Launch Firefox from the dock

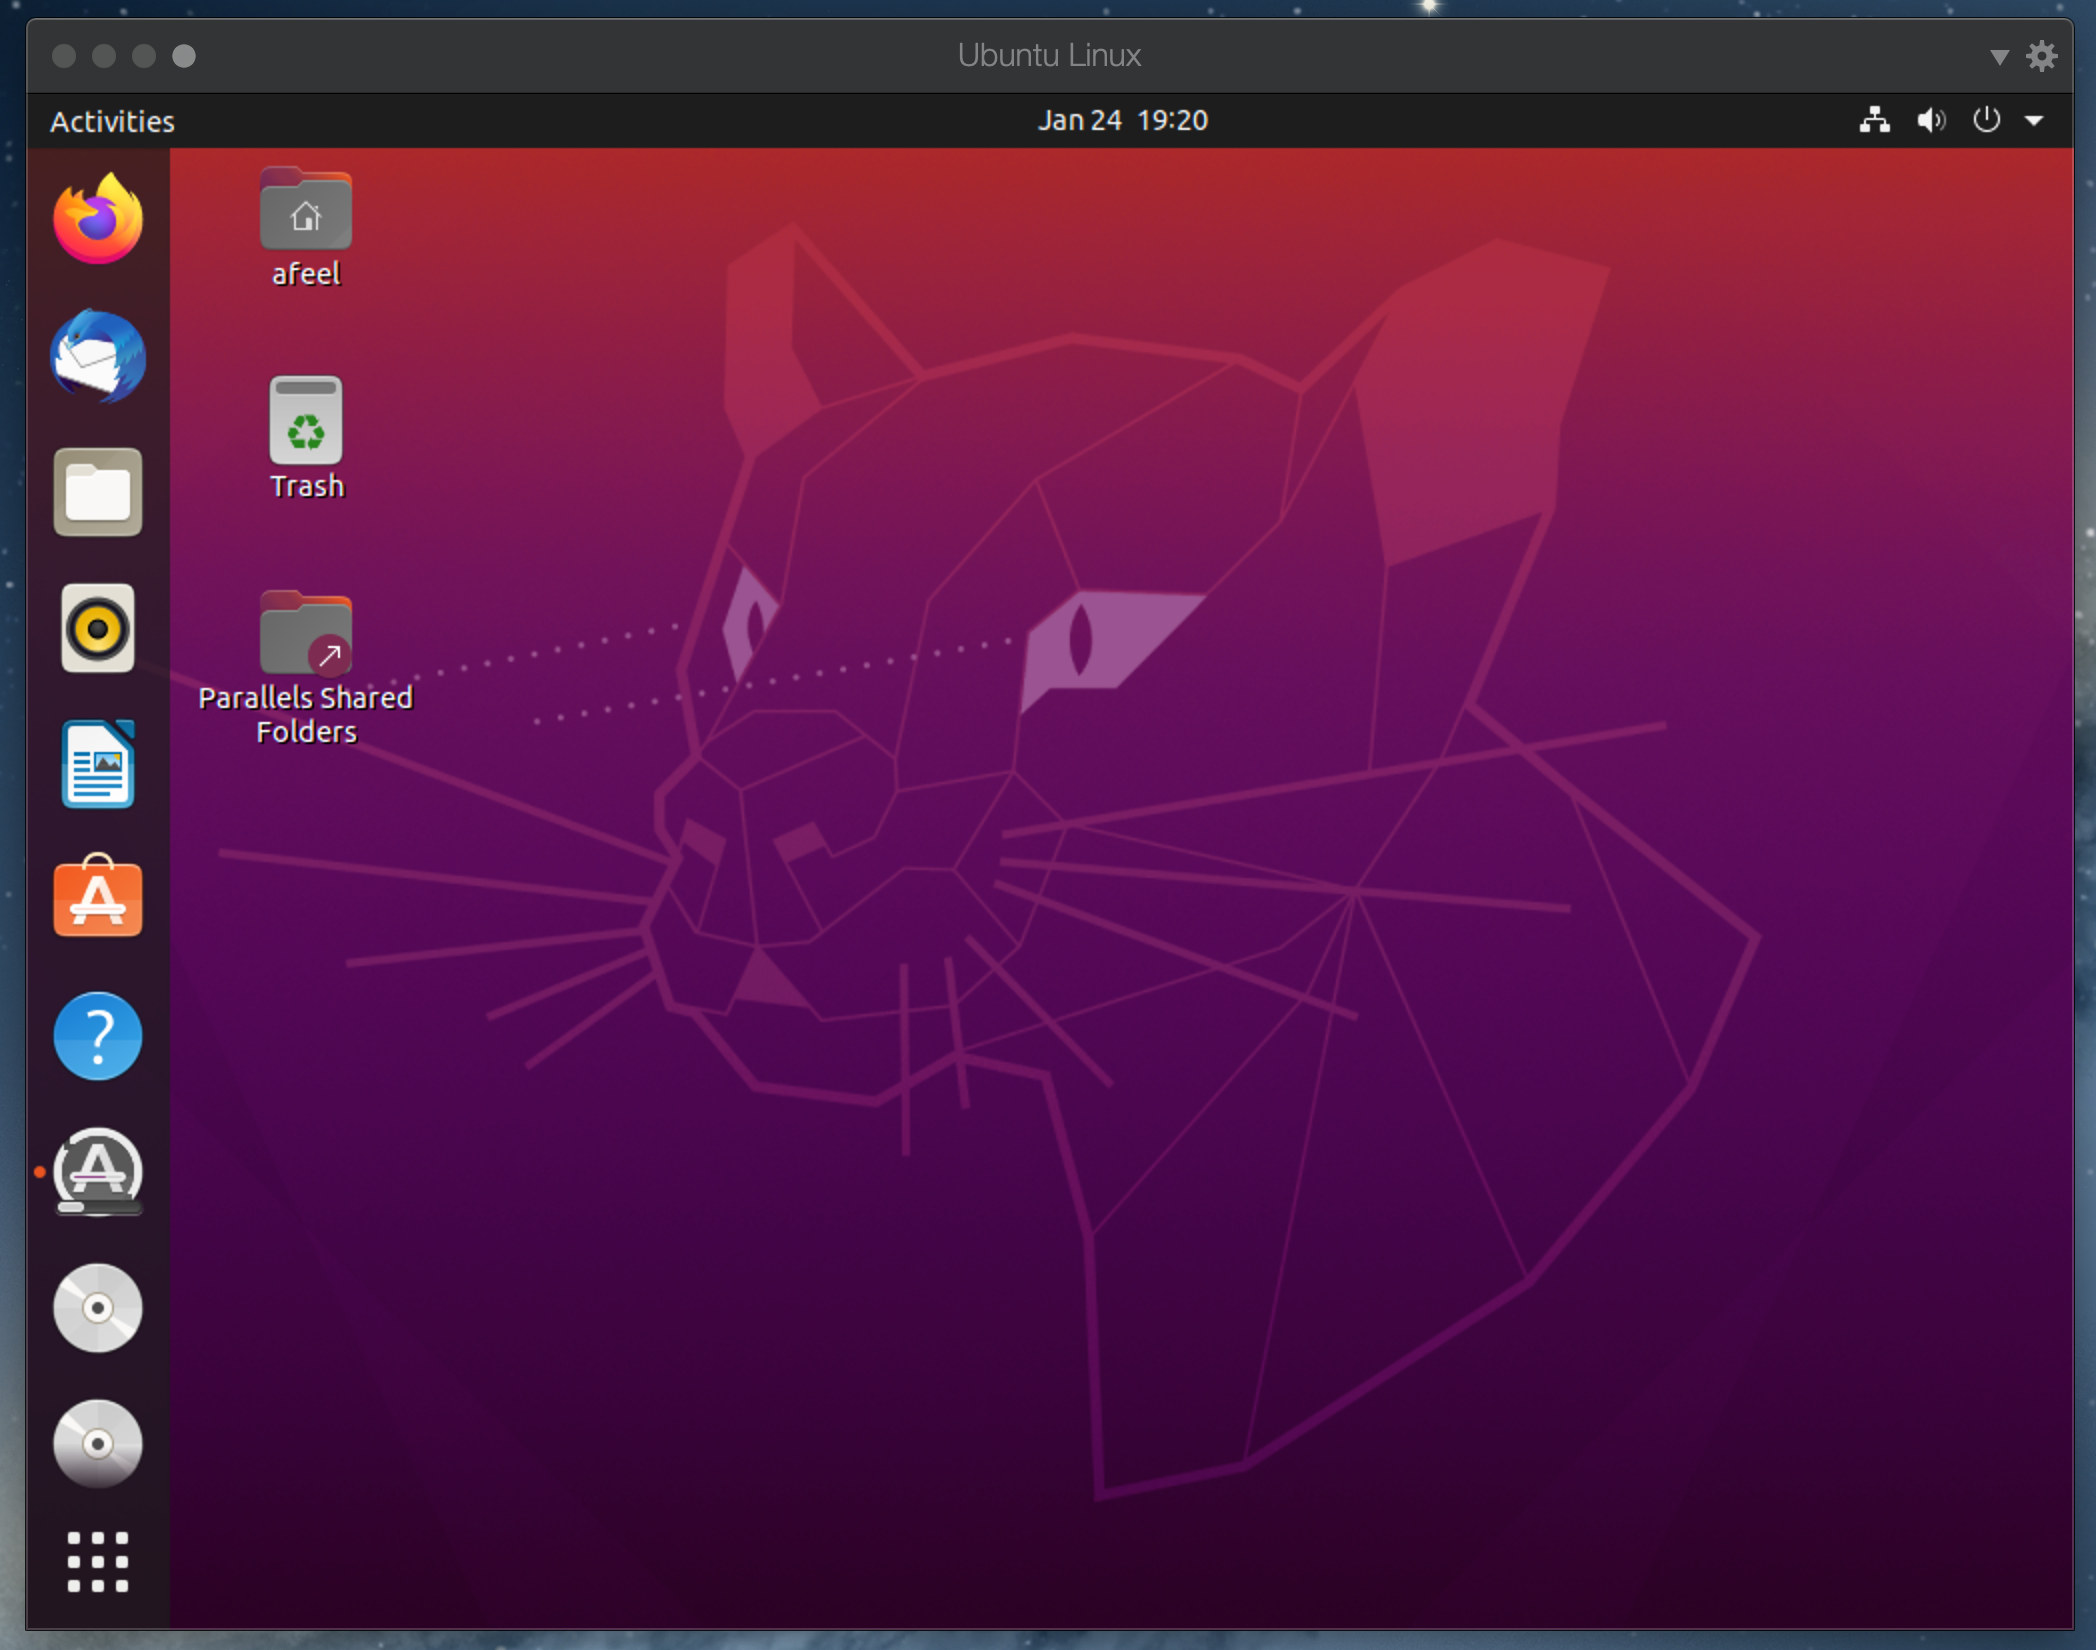(x=98, y=220)
